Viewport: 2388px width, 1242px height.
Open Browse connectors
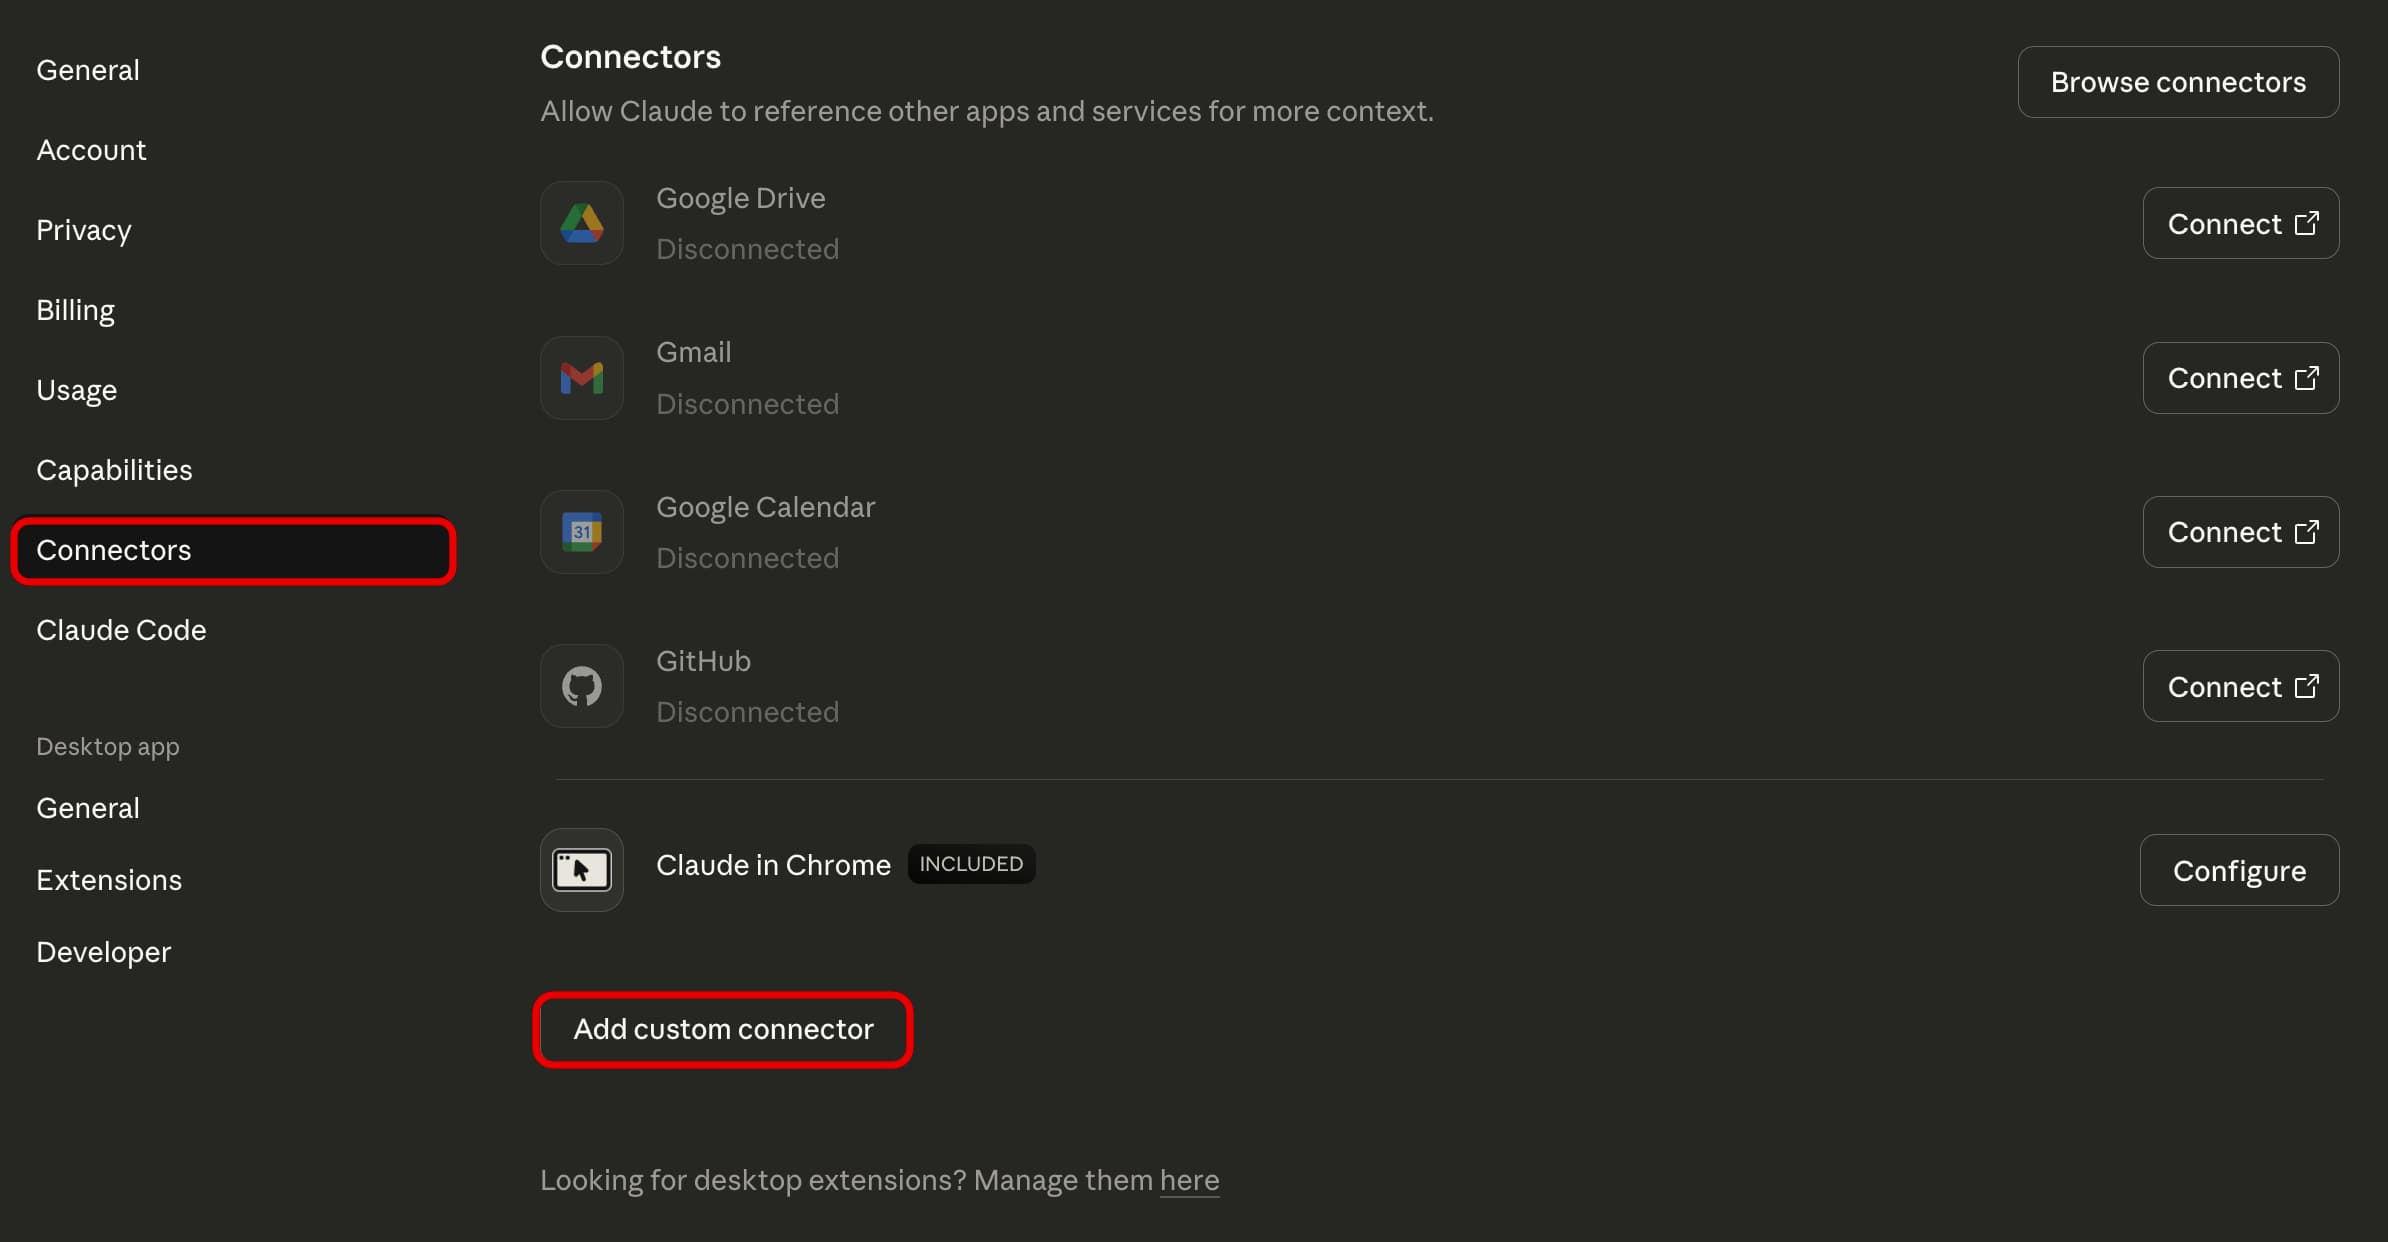point(2177,82)
